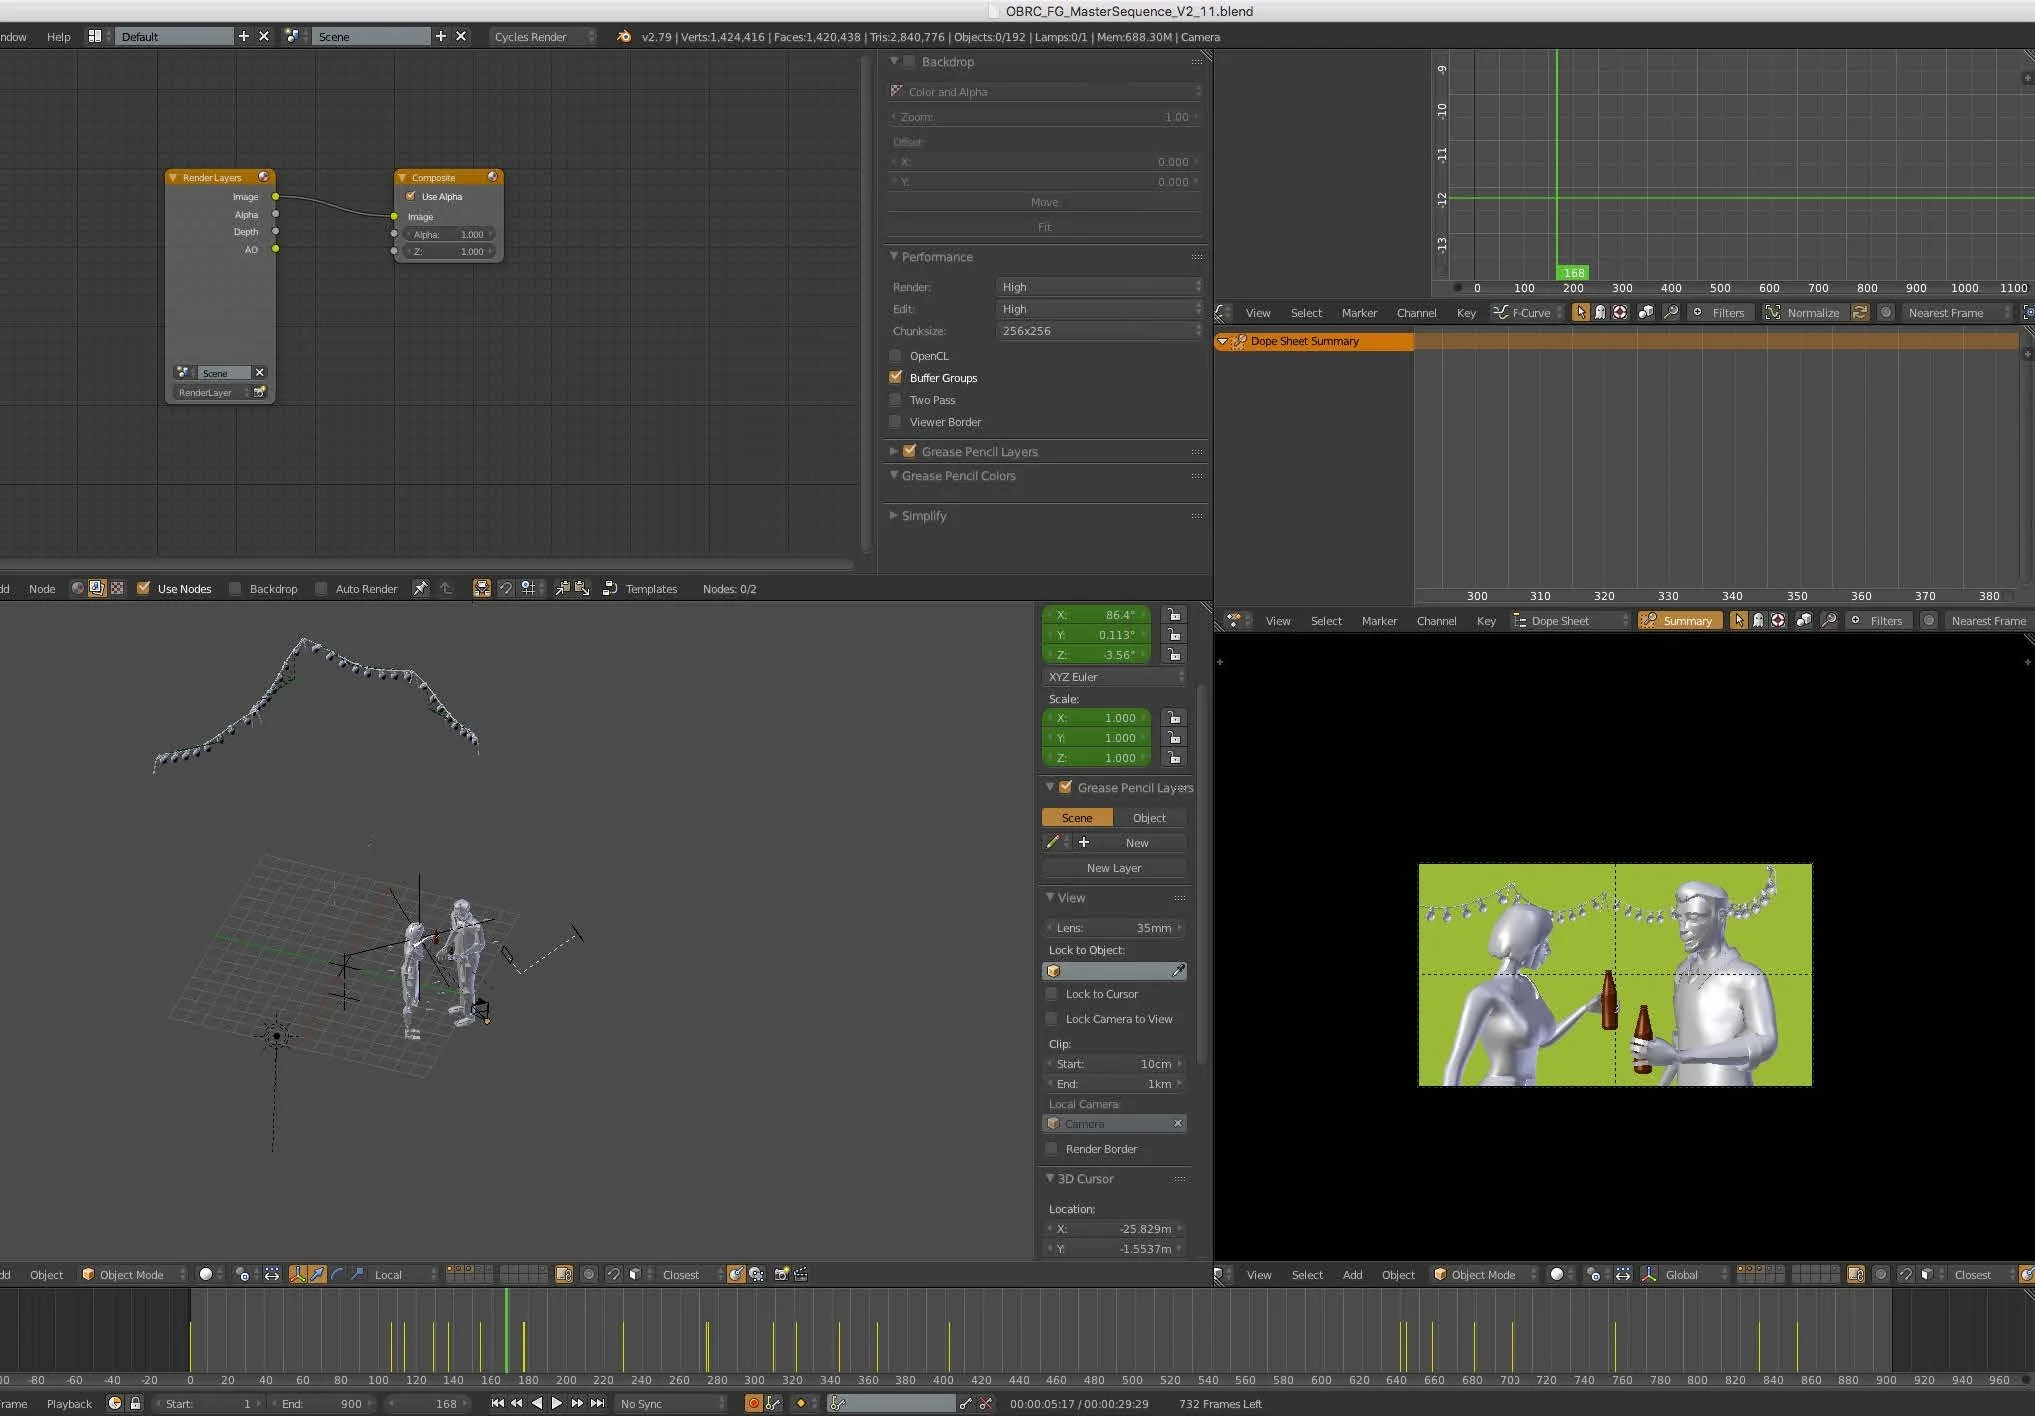The height and width of the screenshot is (1416, 2035).
Task: Toggle lock time to other windows icon
Action: tap(135, 1403)
